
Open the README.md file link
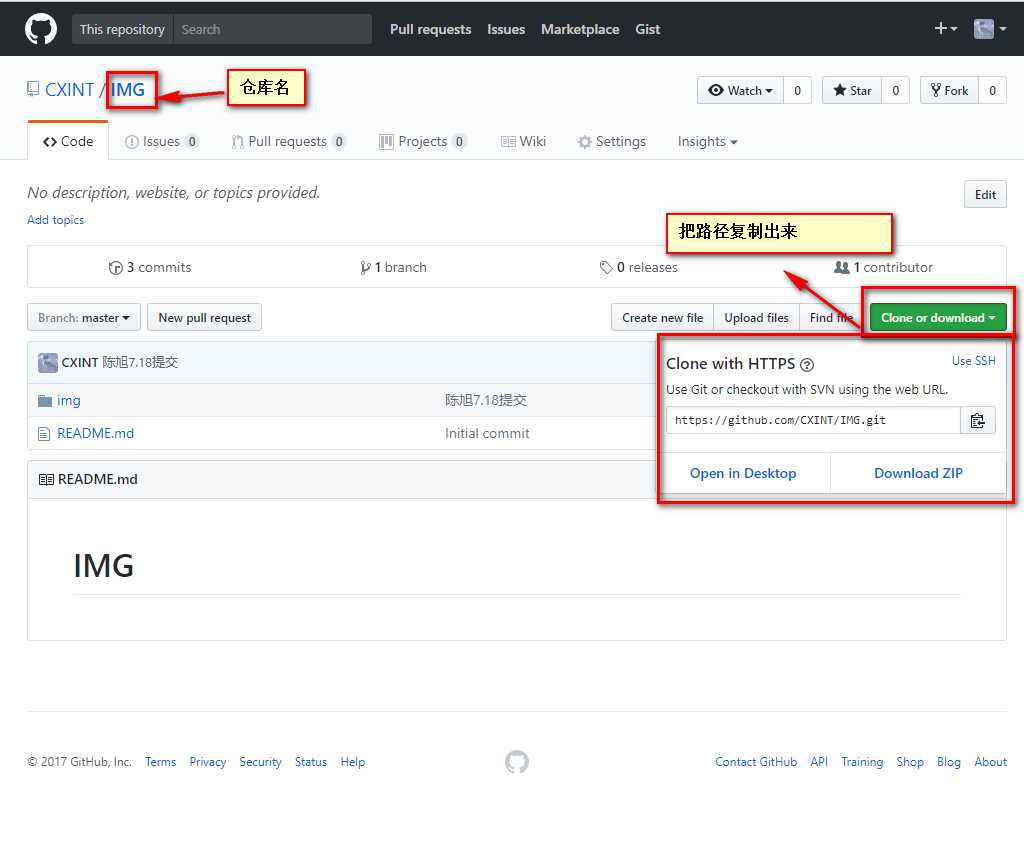(x=95, y=433)
